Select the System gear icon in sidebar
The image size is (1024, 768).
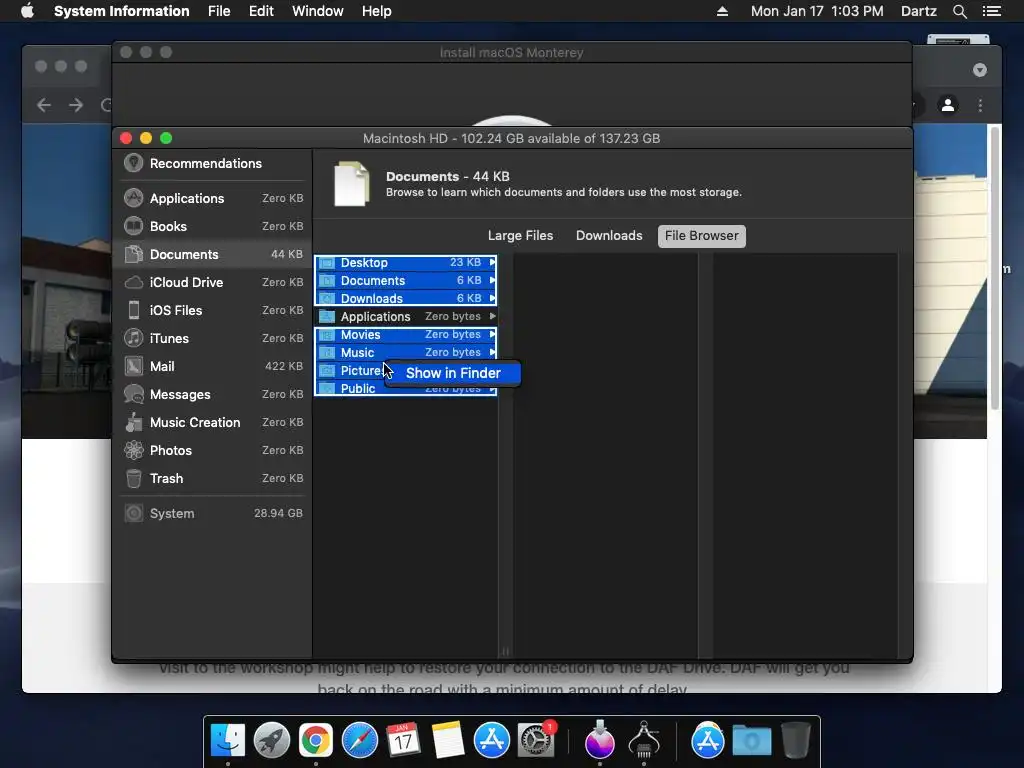tap(133, 513)
